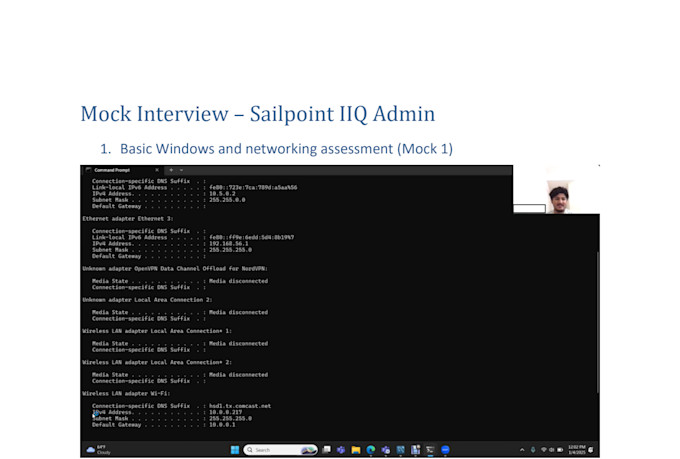Click the fe80::ff9e link-local IPv6 address
The width and height of the screenshot is (680, 459).
coord(252,237)
